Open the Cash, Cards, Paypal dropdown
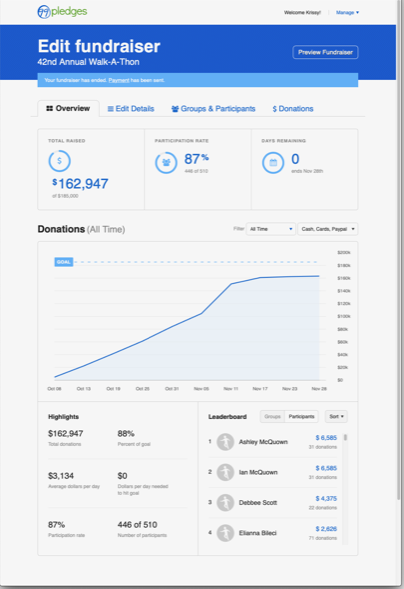404x589 pixels. (x=328, y=229)
